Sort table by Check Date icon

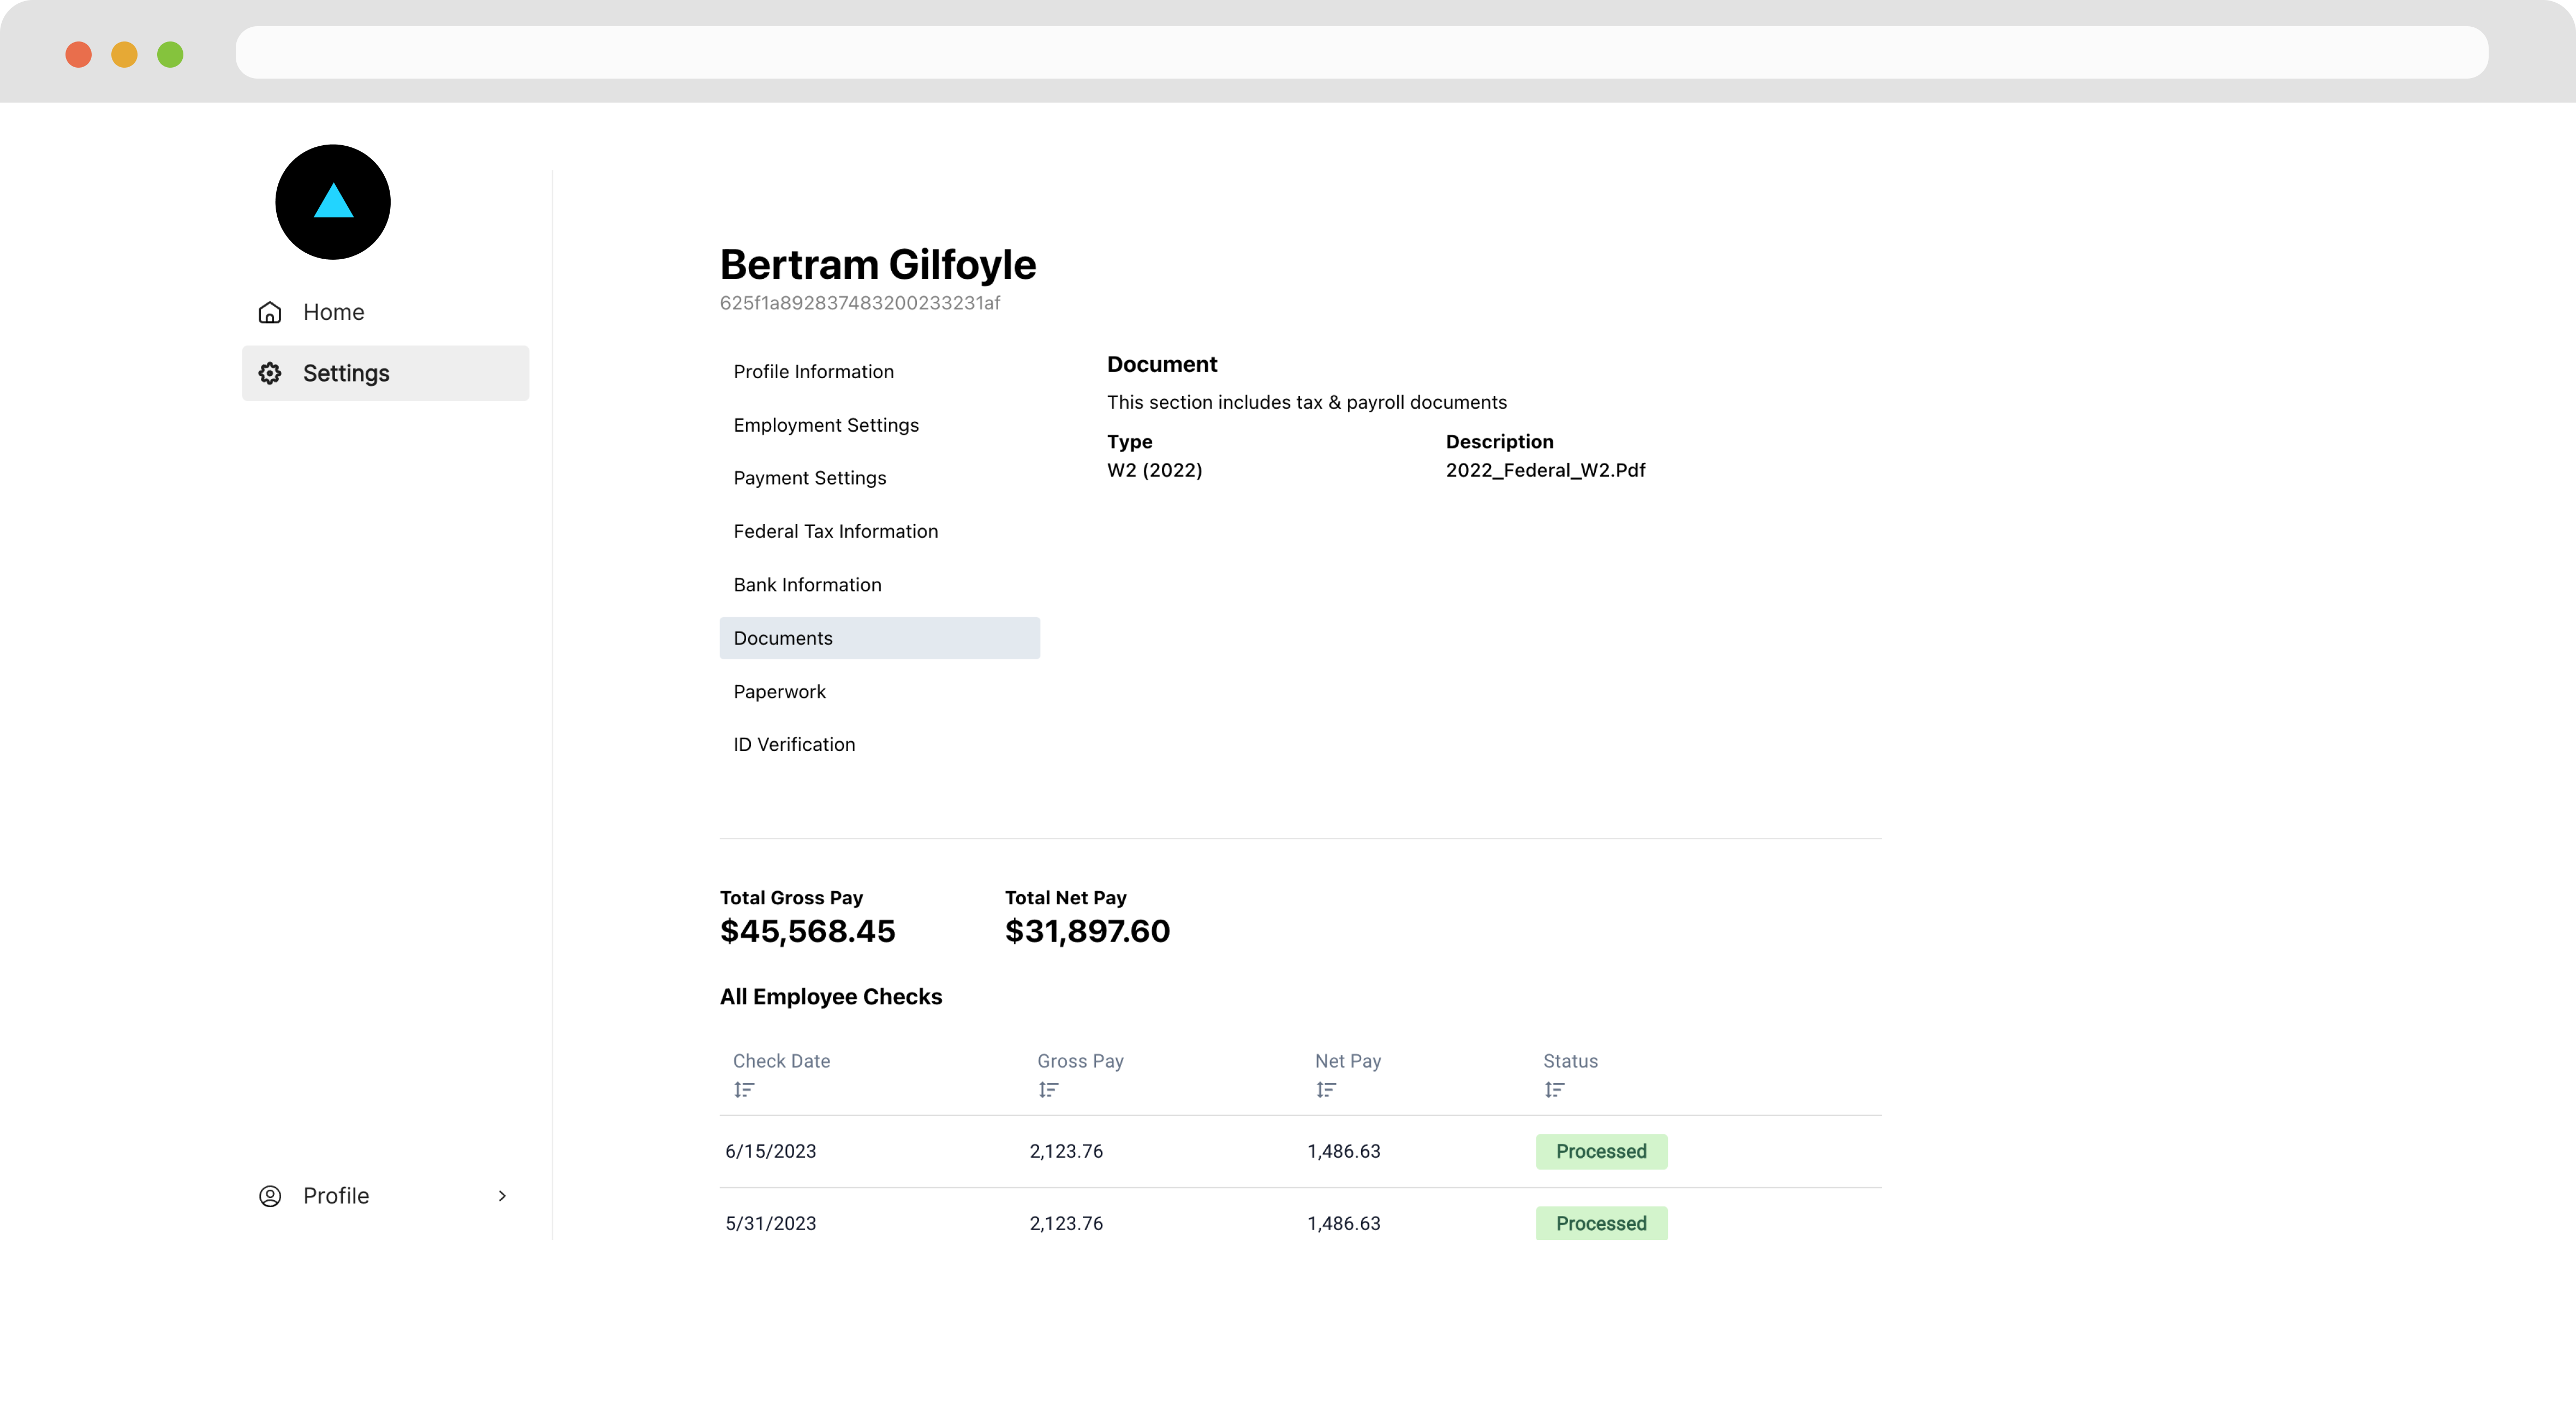[x=744, y=1090]
